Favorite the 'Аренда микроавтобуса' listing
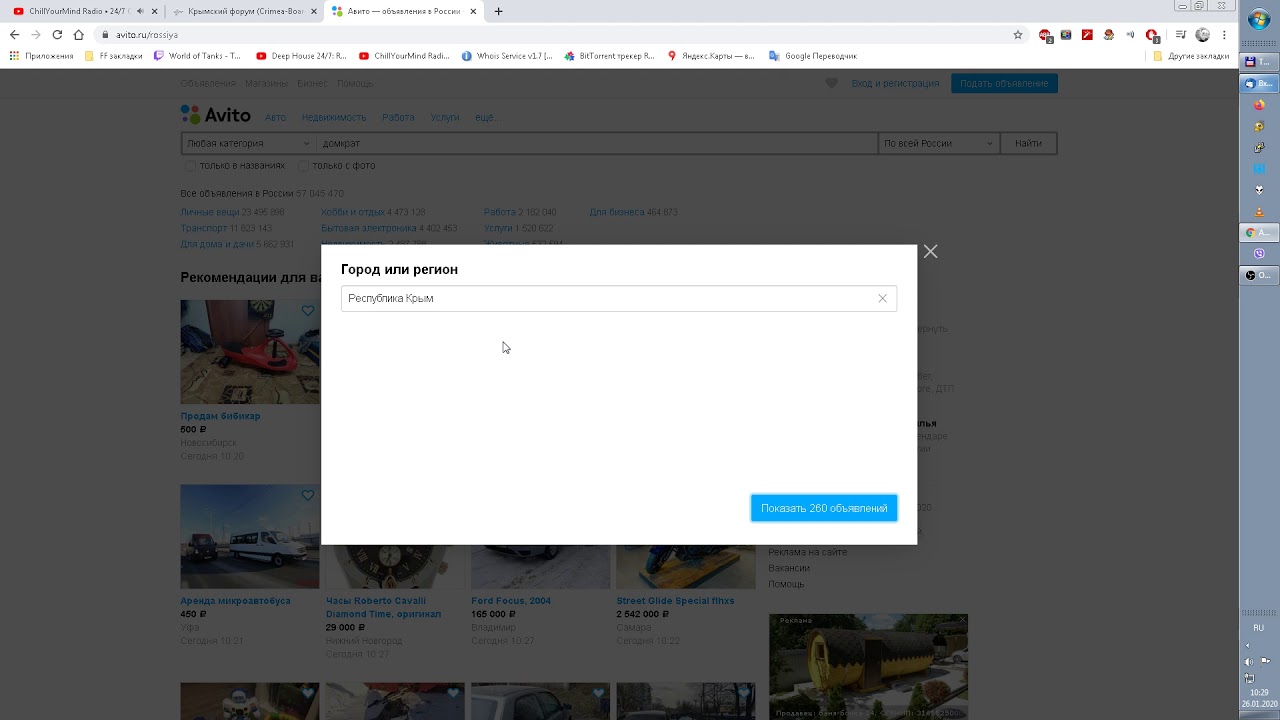This screenshot has width=1280, height=720. tap(308, 496)
